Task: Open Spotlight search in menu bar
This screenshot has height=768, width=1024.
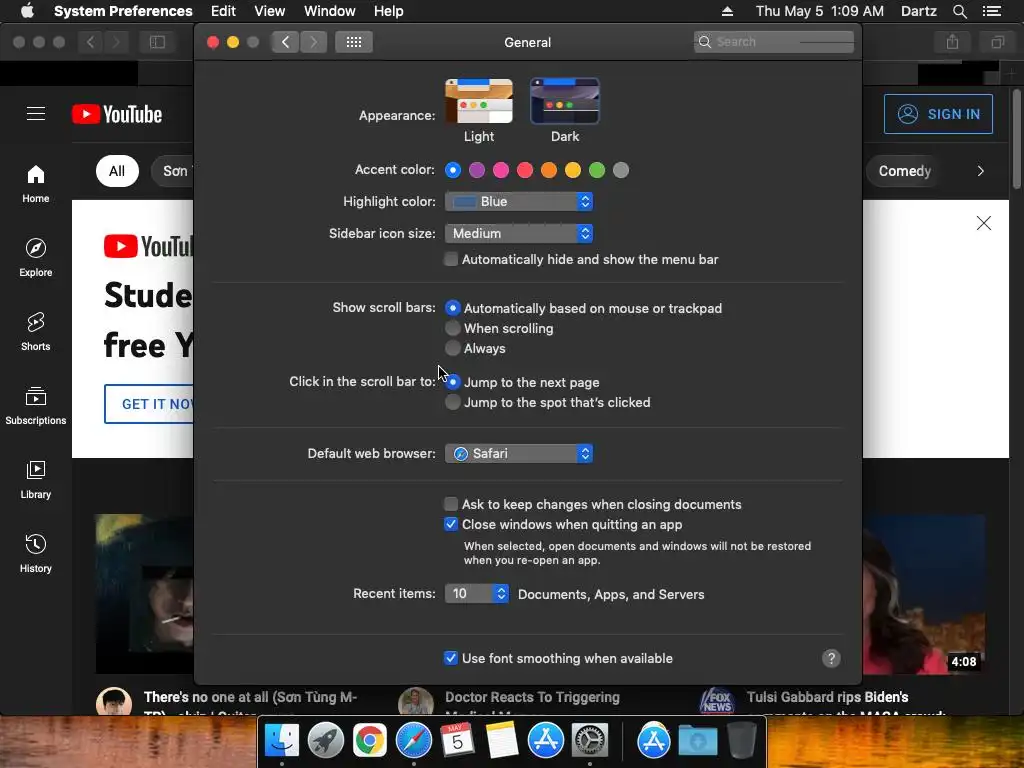Action: [x=959, y=11]
